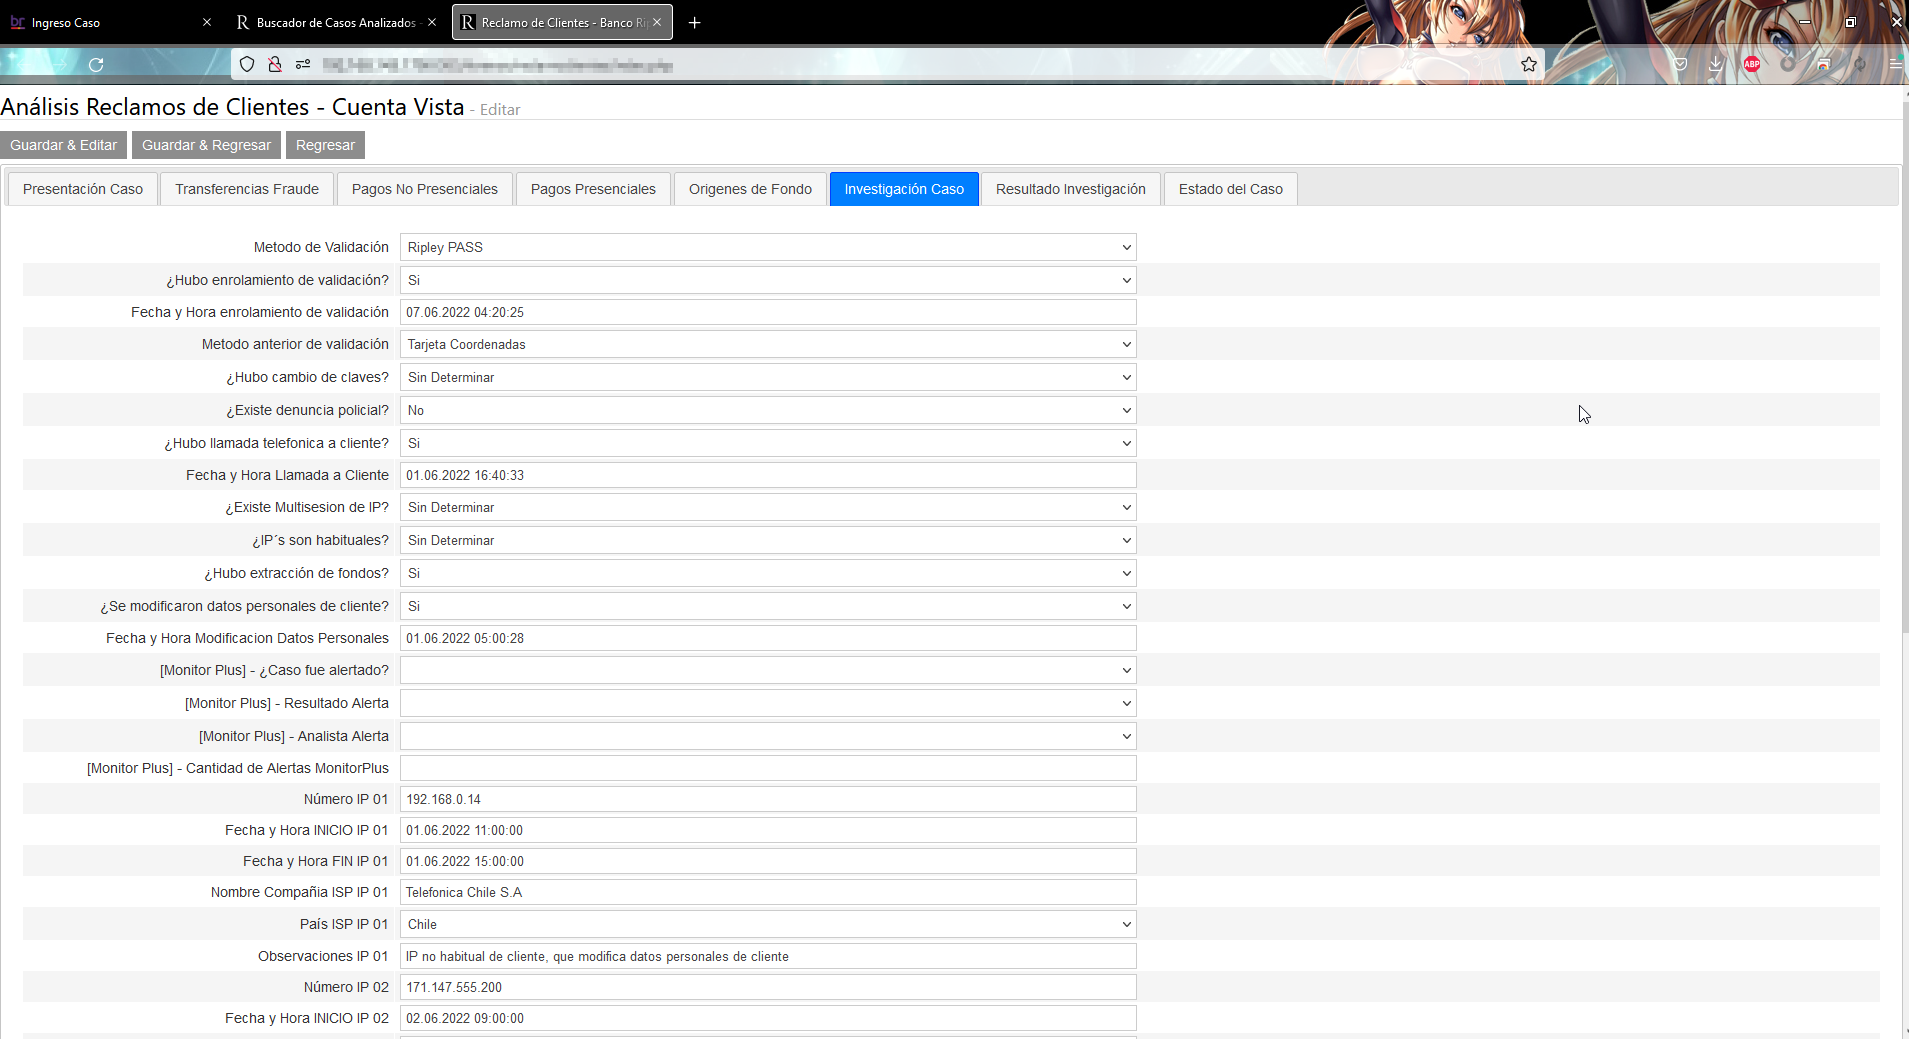Image resolution: width=1909 pixels, height=1039 pixels.
Task: Click the vertical page scrollbar
Action: coord(1904,360)
